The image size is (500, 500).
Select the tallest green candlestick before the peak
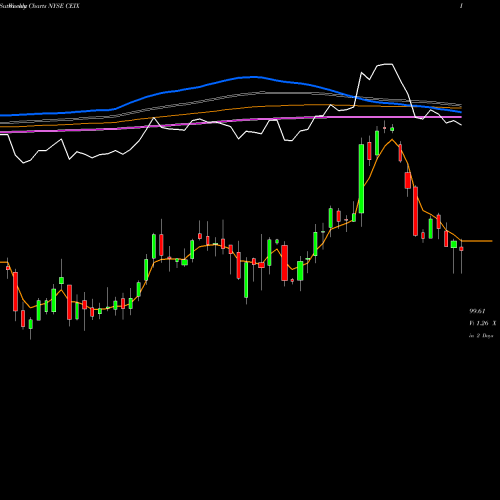[x=361, y=179]
